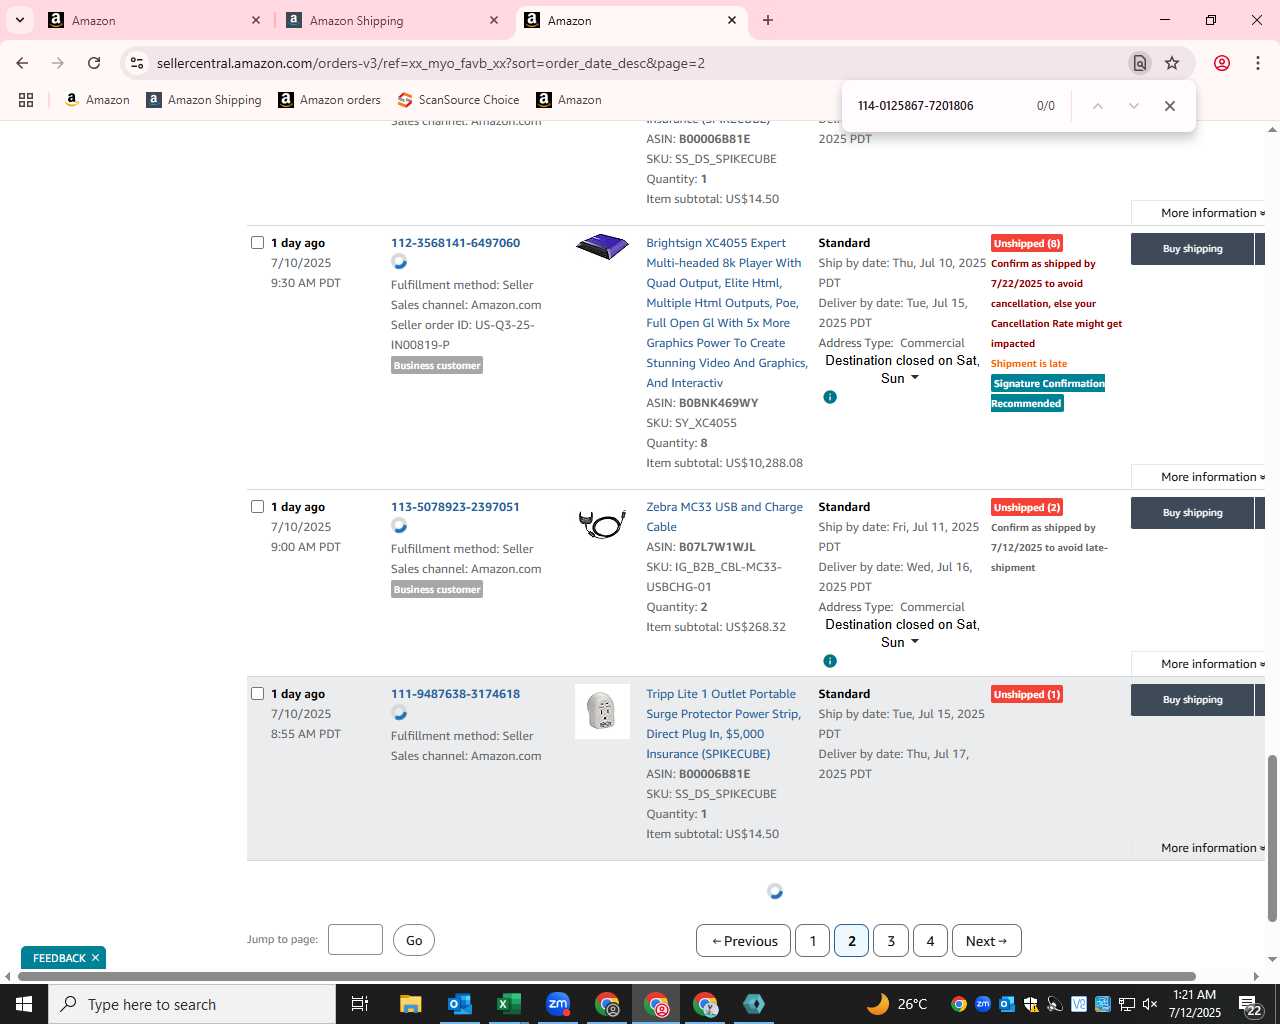The image size is (1280, 1024).
Task: Open order 111-9487638-3174618 details
Action: coord(455,694)
